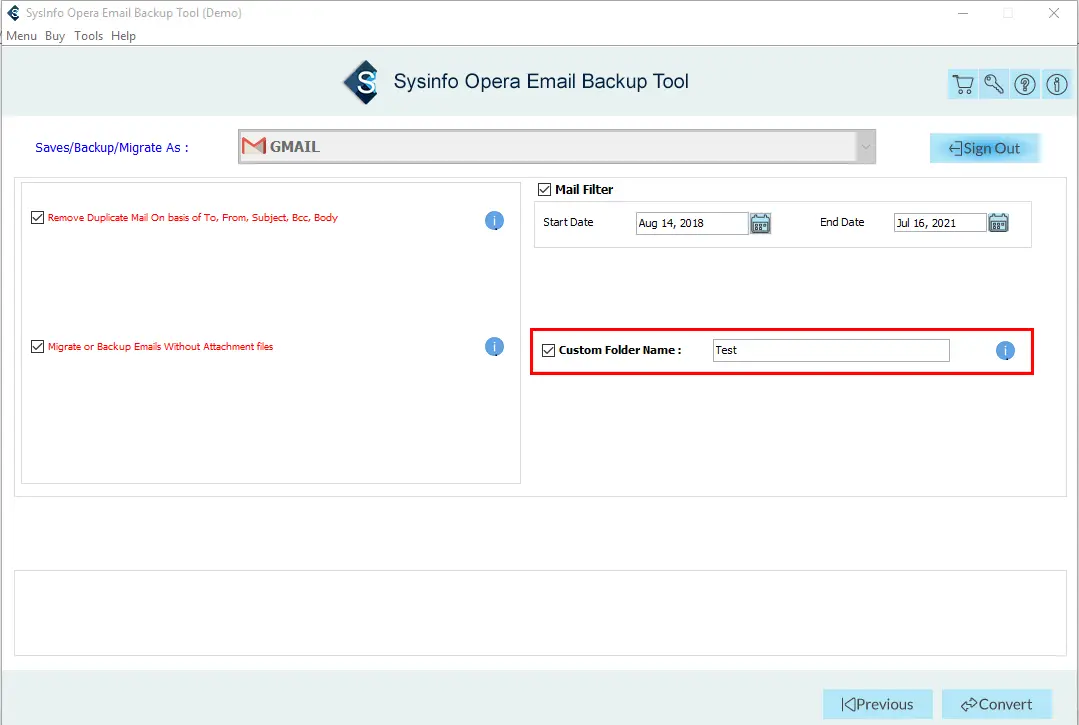Click the Custom Folder Name text field
This screenshot has width=1079, height=725.
click(830, 350)
